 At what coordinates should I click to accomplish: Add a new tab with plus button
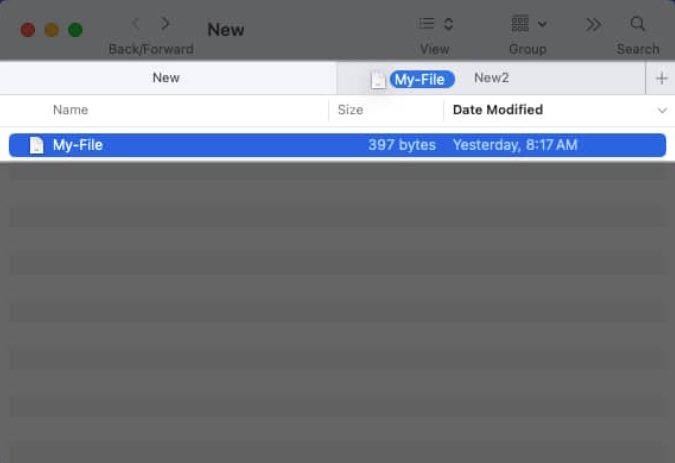[x=661, y=78]
